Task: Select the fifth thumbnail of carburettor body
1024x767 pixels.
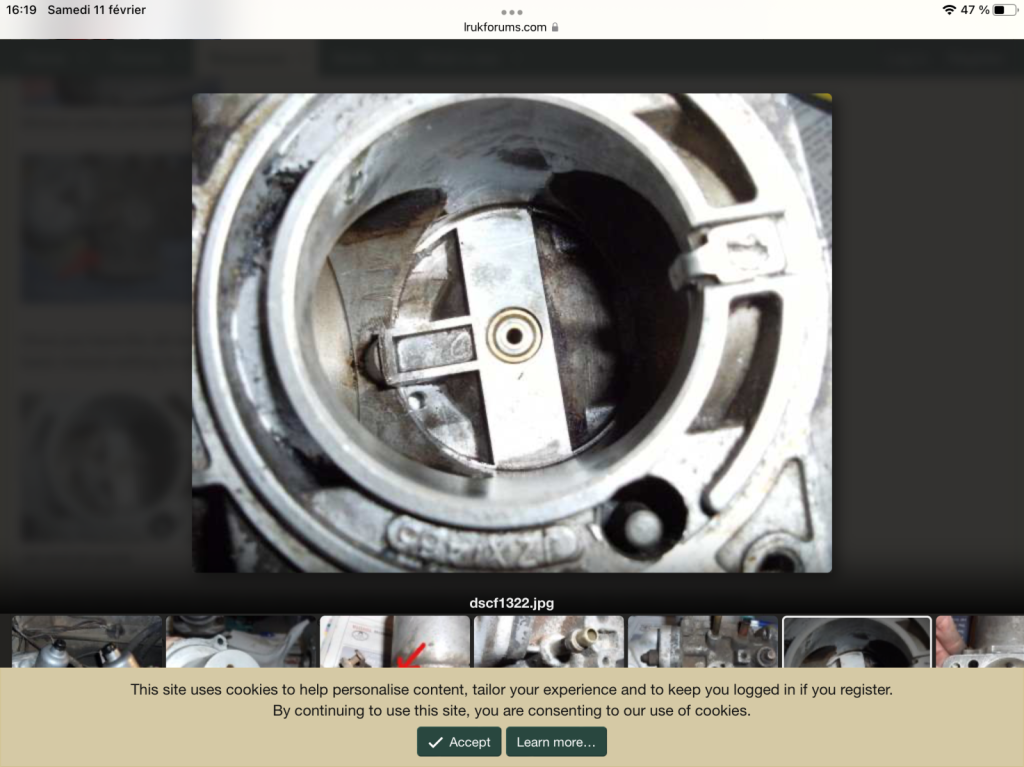Action: tap(703, 642)
